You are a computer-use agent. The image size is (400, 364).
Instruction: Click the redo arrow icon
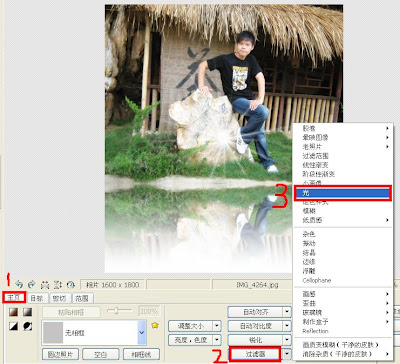tap(32, 285)
